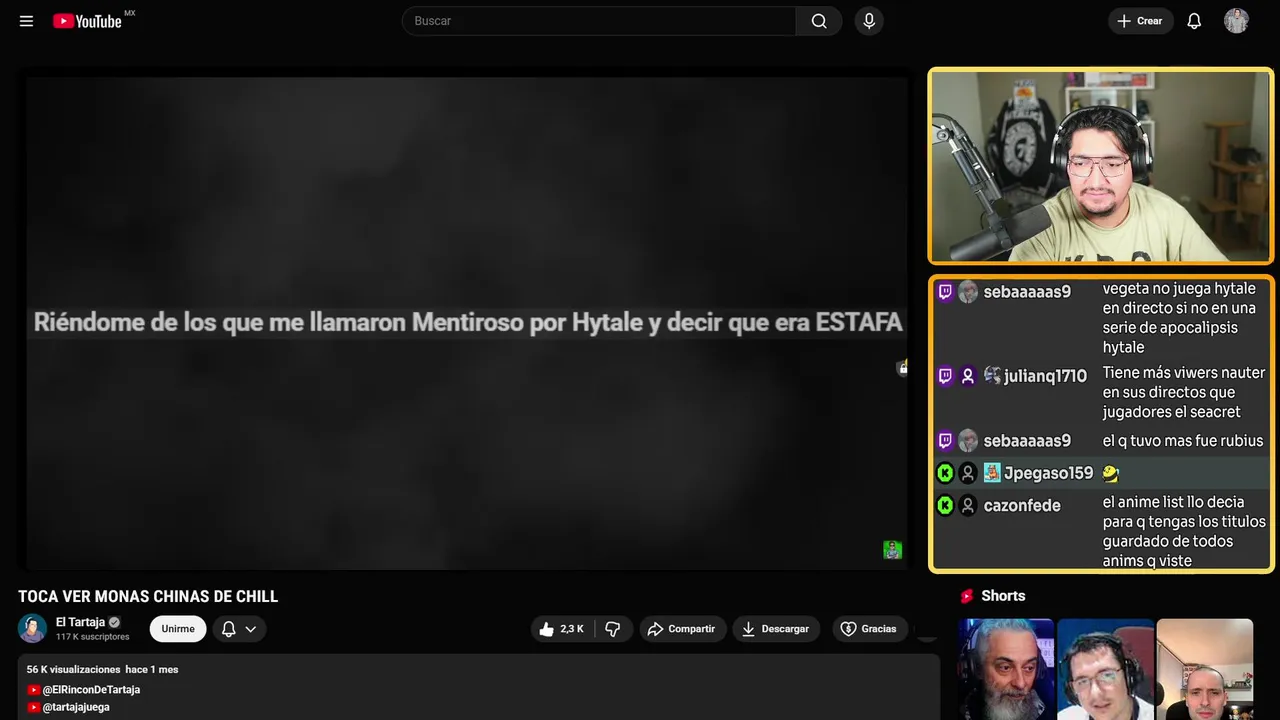This screenshot has width=1280, height=720.
Task: Click the Compartir share button
Action: pyautogui.click(x=682, y=629)
